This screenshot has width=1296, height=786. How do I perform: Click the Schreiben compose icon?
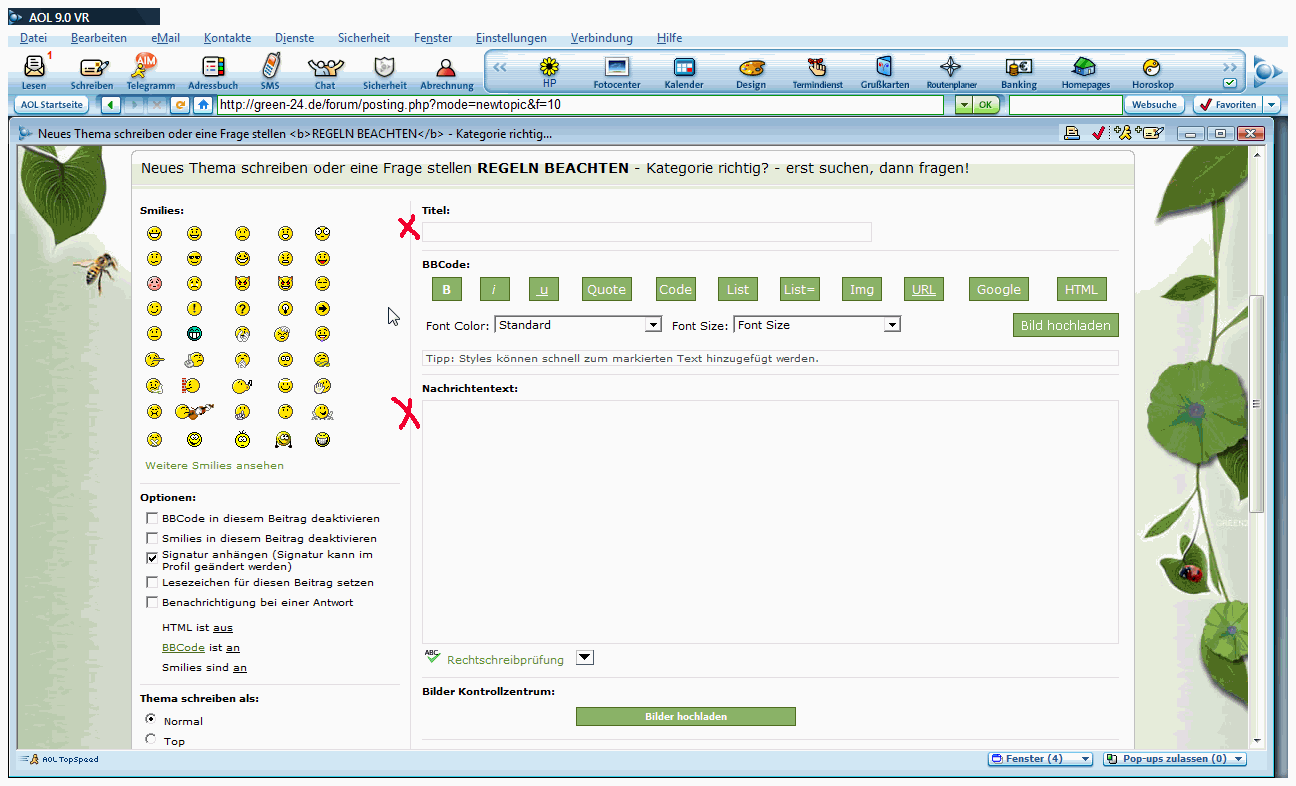[x=92, y=68]
